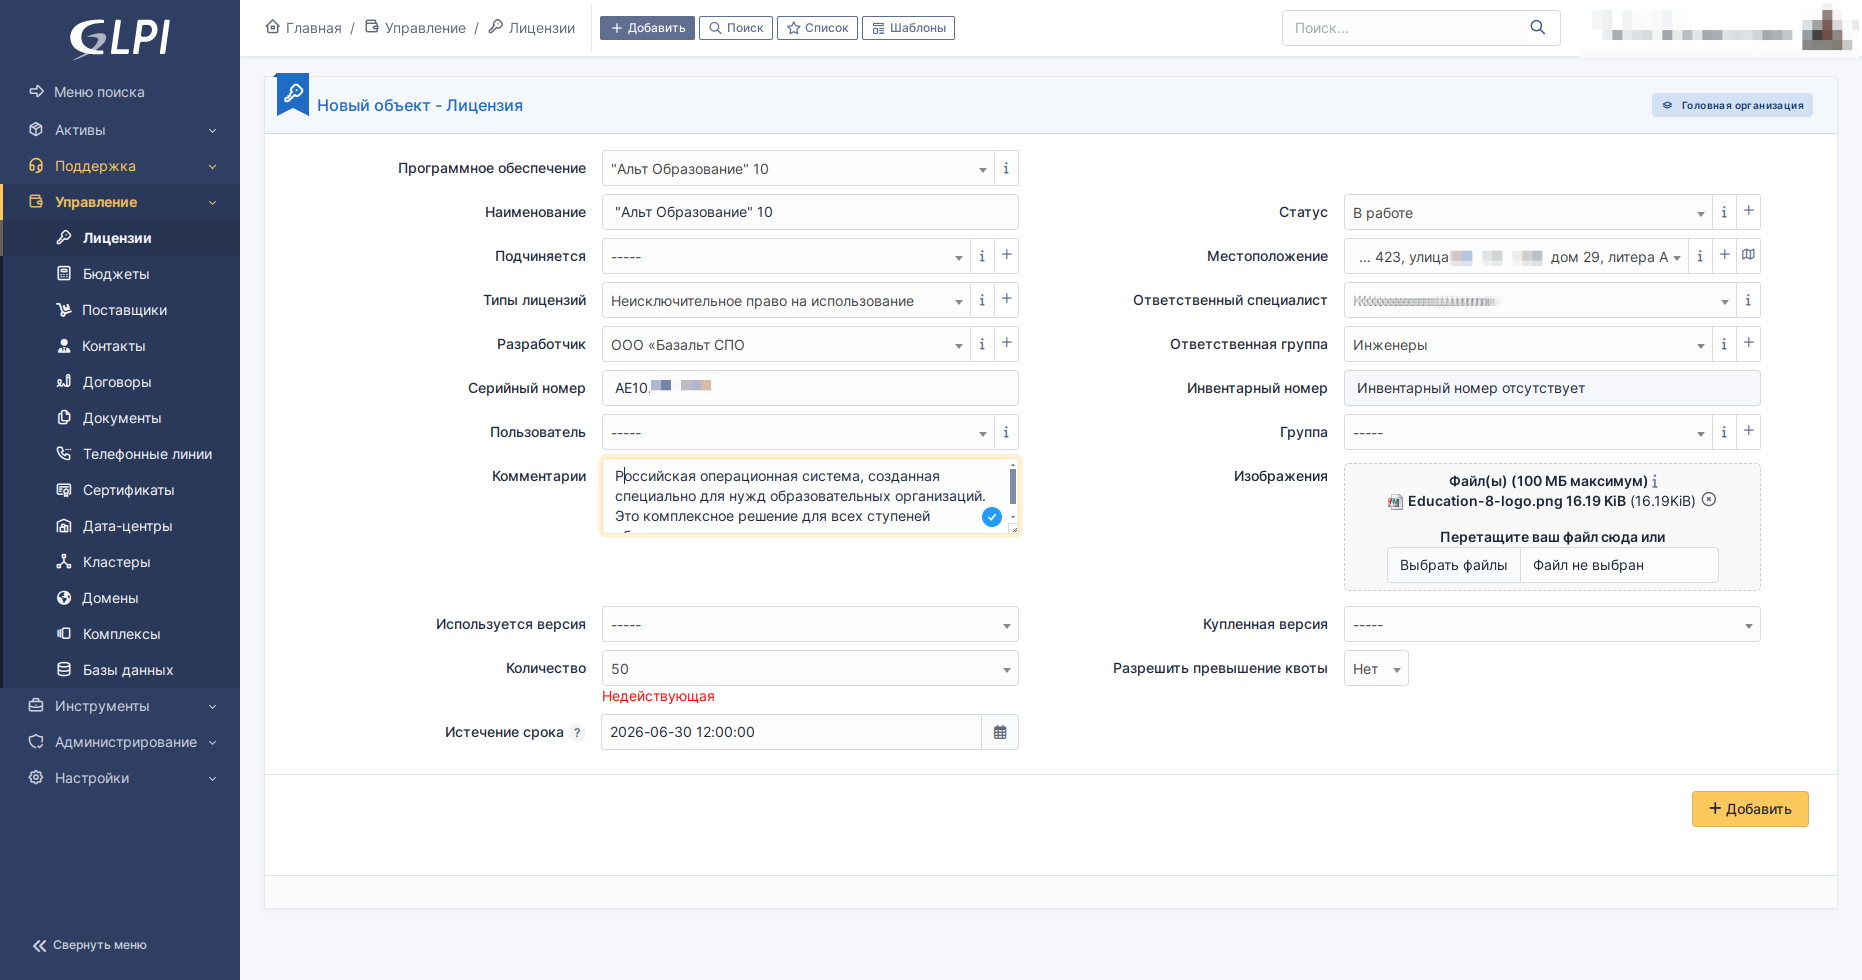1862x980 pixels.
Task: Click the map icon next to Местоположение
Action: tap(1749, 256)
